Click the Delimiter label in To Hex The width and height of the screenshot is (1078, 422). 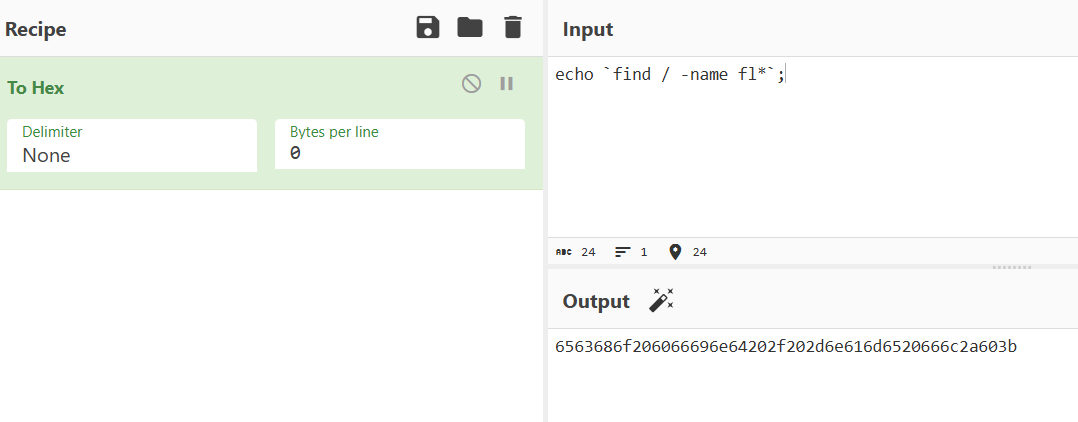[x=52, y=132]
